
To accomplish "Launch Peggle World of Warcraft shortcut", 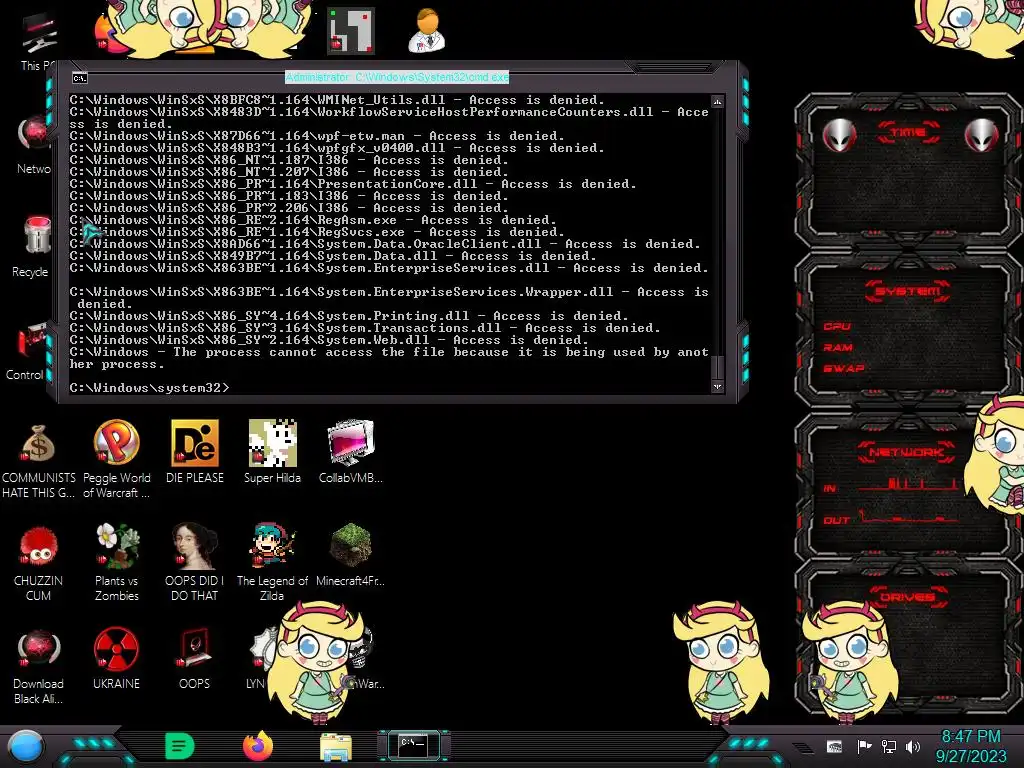I will pyautogui.click(x=116, y=459).
